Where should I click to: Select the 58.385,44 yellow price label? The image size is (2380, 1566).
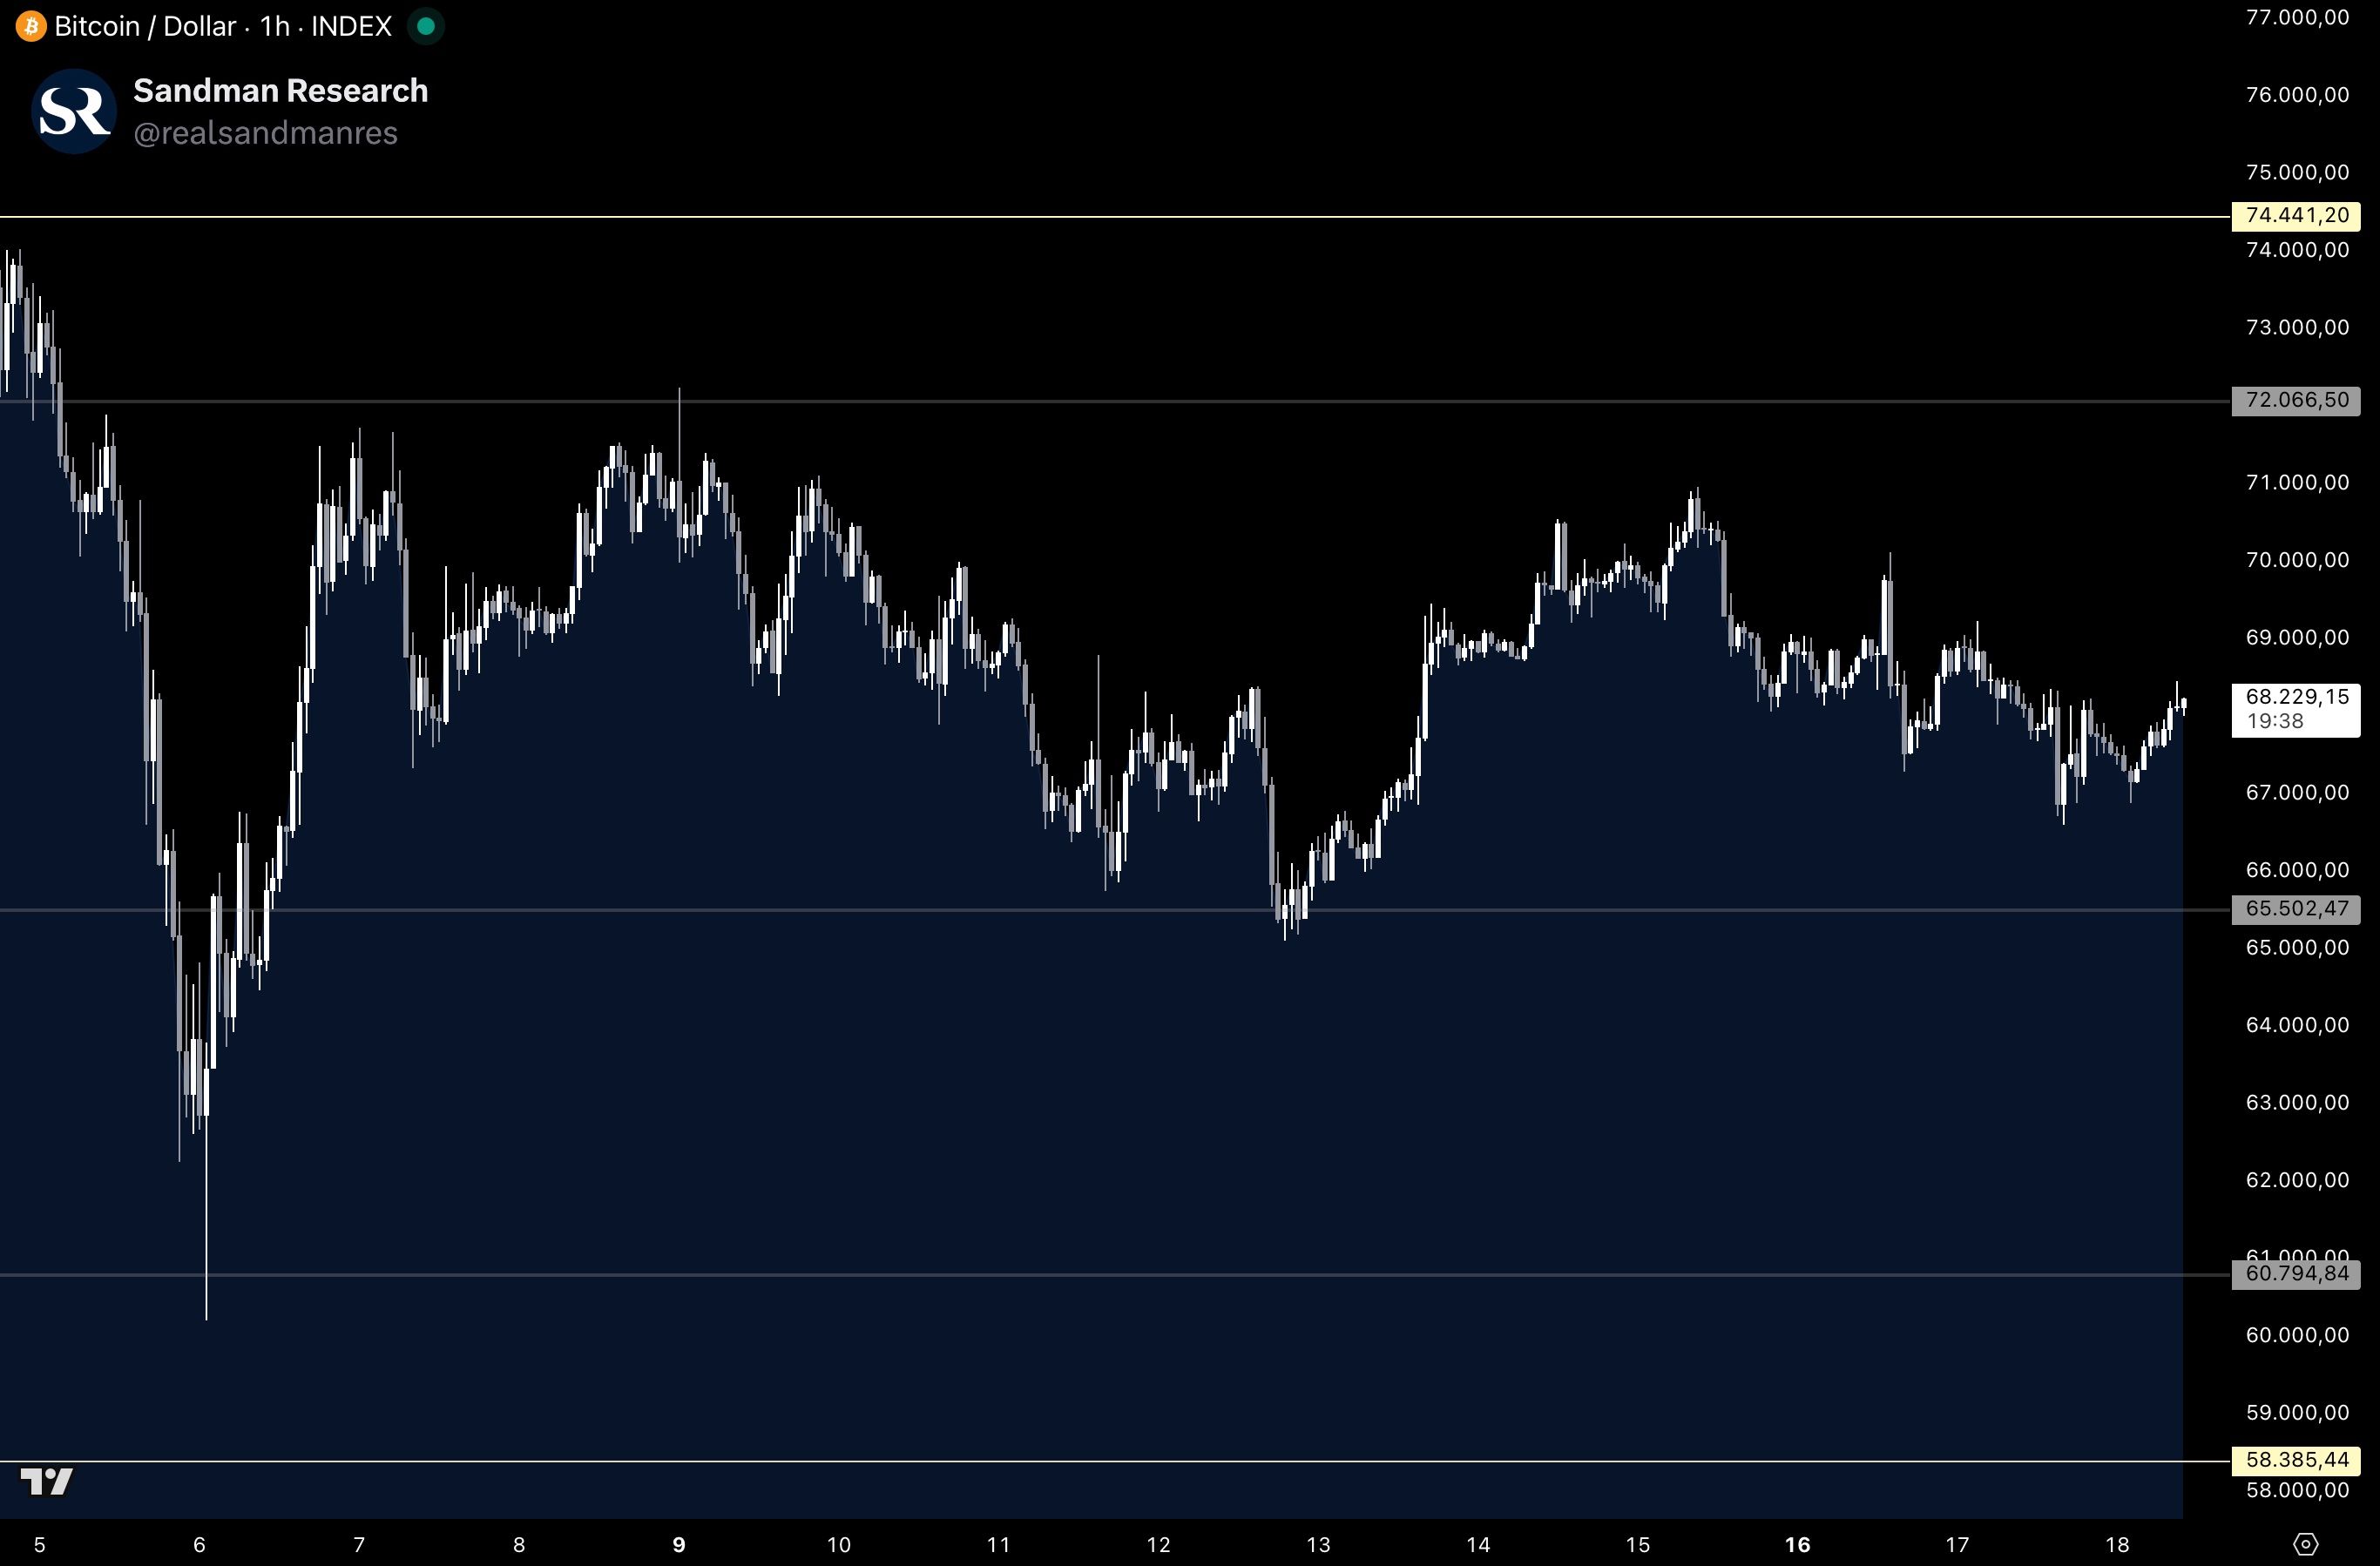tap(2296, 1460)
